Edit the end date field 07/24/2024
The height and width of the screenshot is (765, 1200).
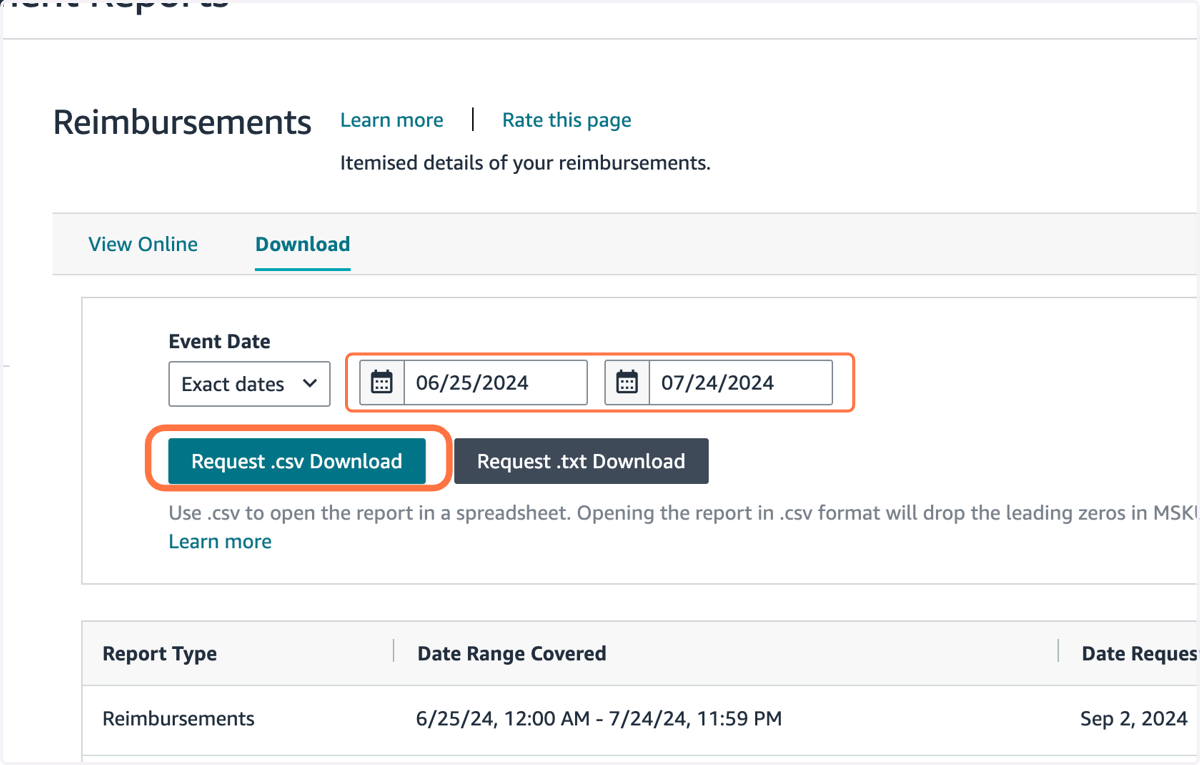(x=741, y=383)
